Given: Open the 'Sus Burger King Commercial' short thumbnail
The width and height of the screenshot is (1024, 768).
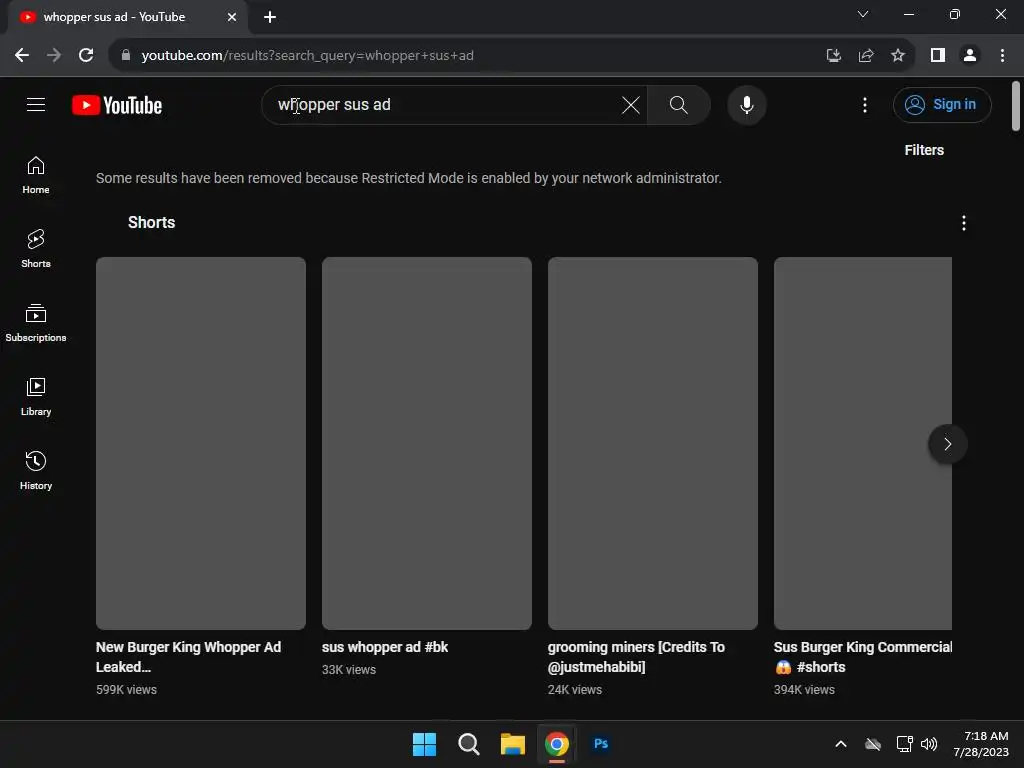Looking at the screenshot, I should [863, 443].
